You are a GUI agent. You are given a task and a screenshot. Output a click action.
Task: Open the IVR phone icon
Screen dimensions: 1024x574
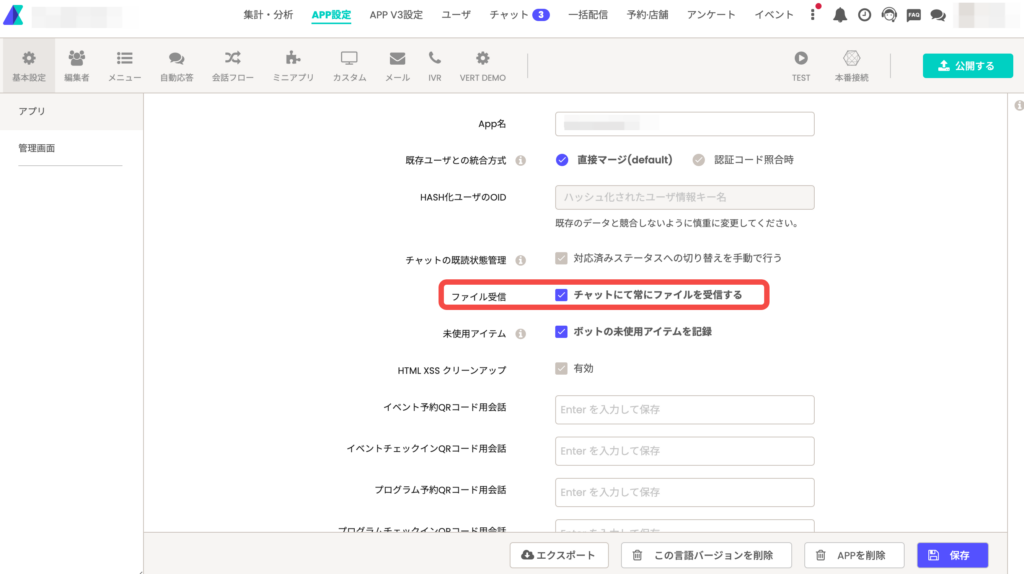pos(434,59)
